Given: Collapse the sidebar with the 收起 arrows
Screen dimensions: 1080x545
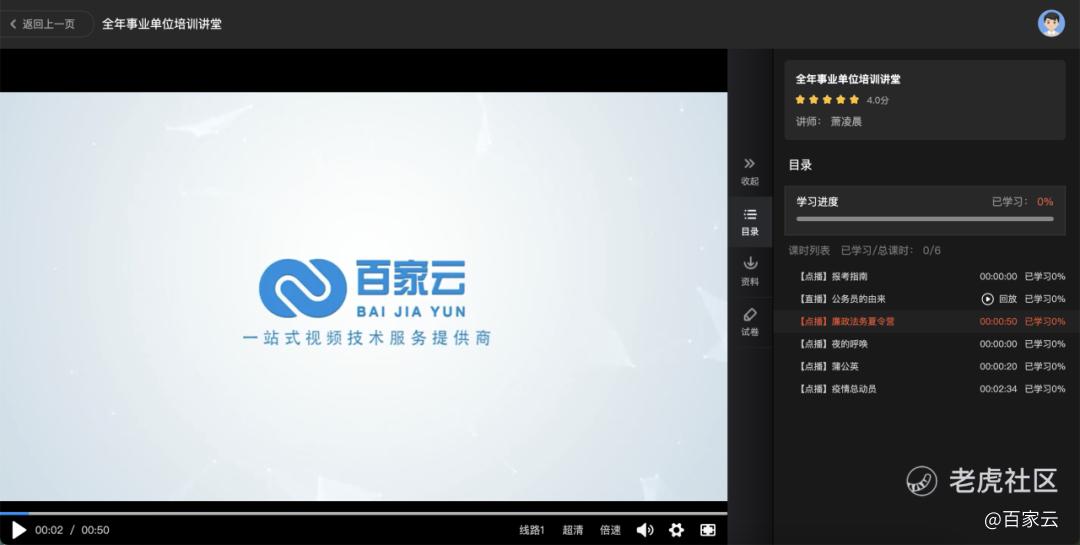Looking at the screenshot, I should pos(750,171).
